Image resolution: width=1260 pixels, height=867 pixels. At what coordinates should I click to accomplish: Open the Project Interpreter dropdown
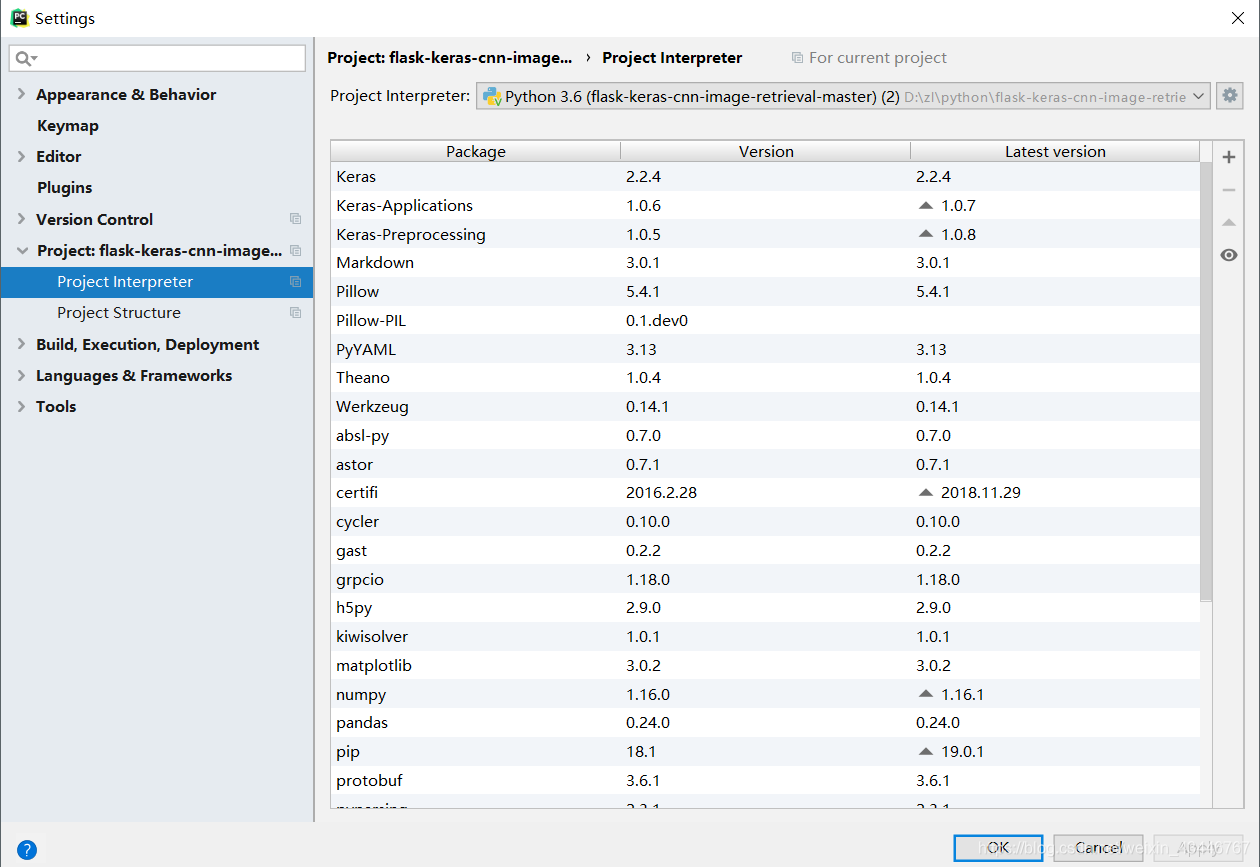click(x=843, y=96)
